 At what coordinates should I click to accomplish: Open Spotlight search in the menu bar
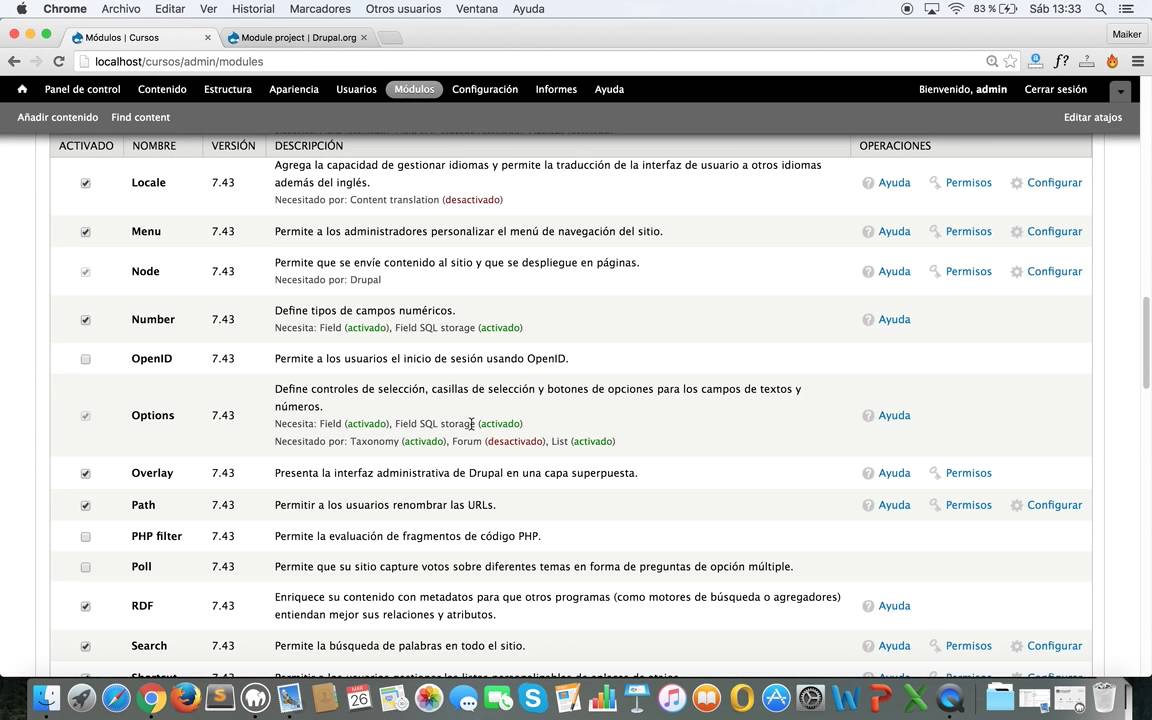pos(1101,9)
